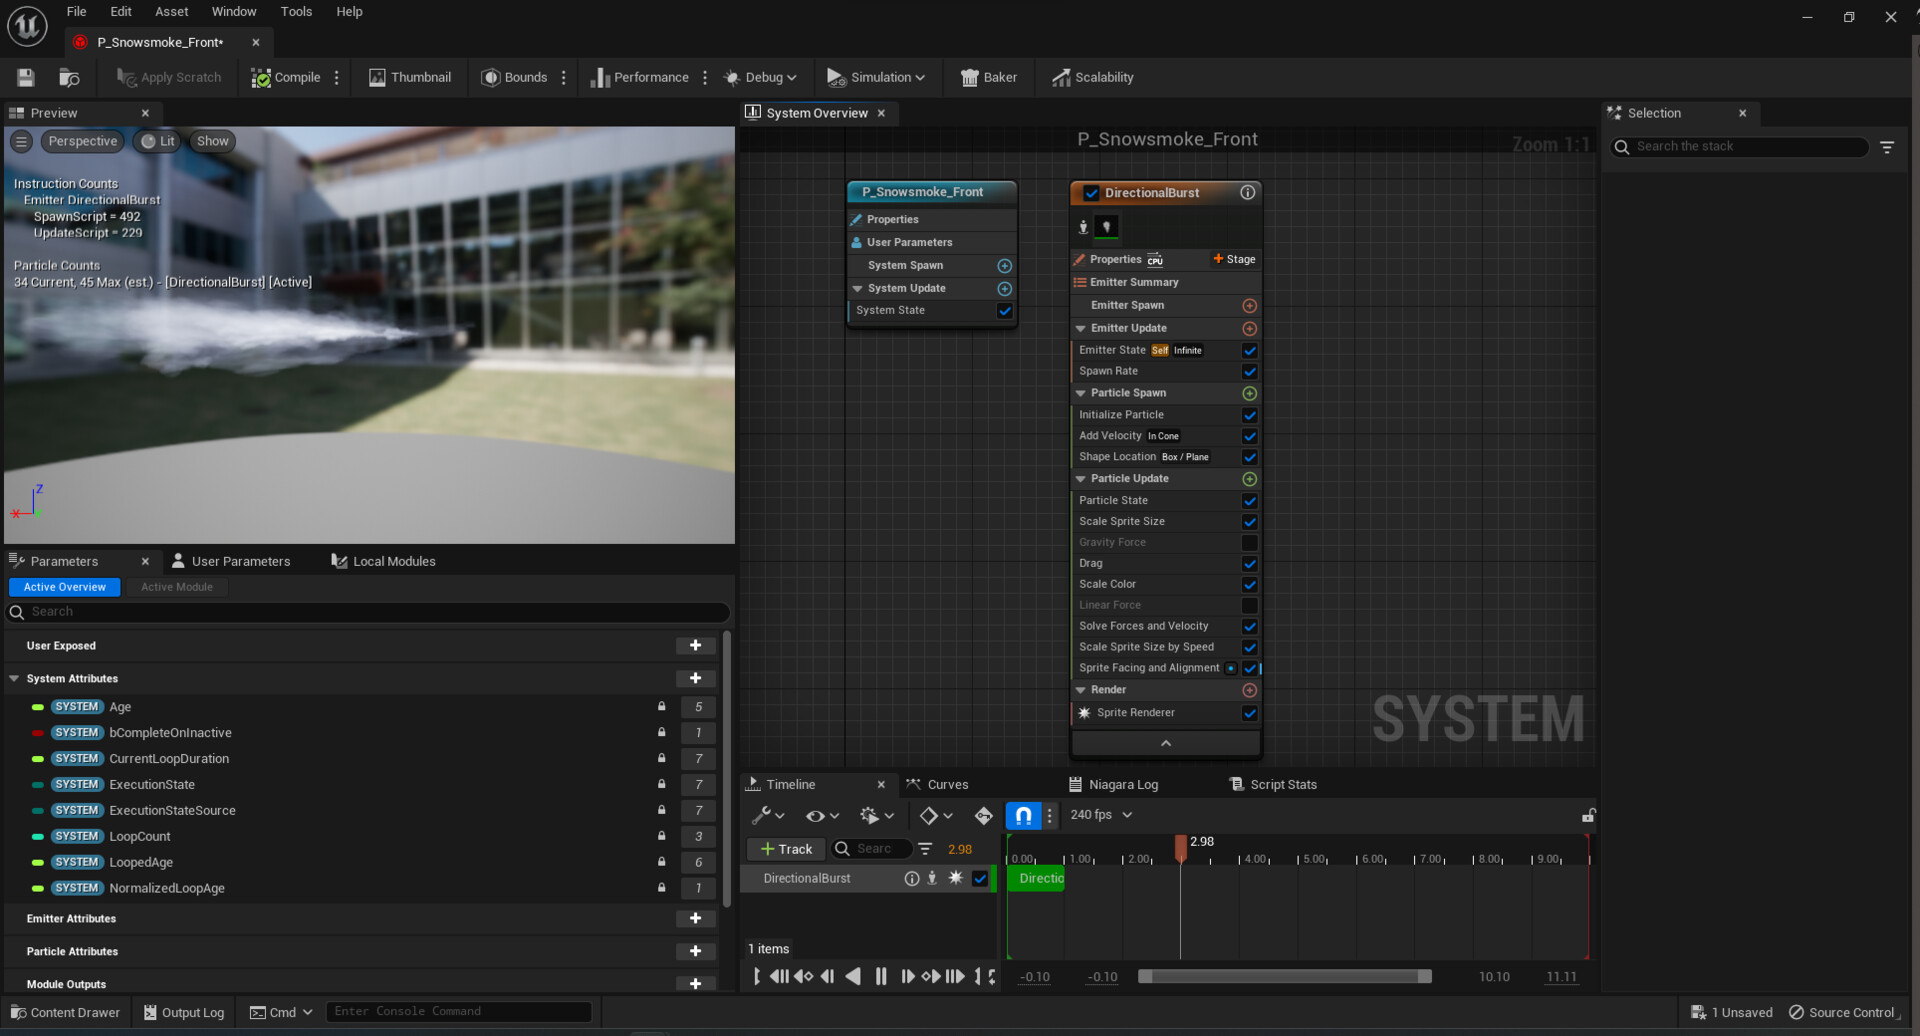Pause the timeline playback
This screenshot has height=1036, width=1920.
(880, 976)
